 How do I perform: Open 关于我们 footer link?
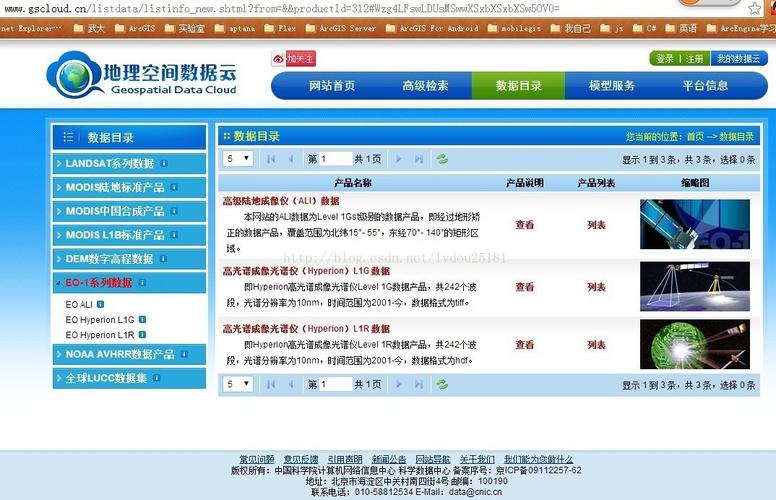click(477, 459)
